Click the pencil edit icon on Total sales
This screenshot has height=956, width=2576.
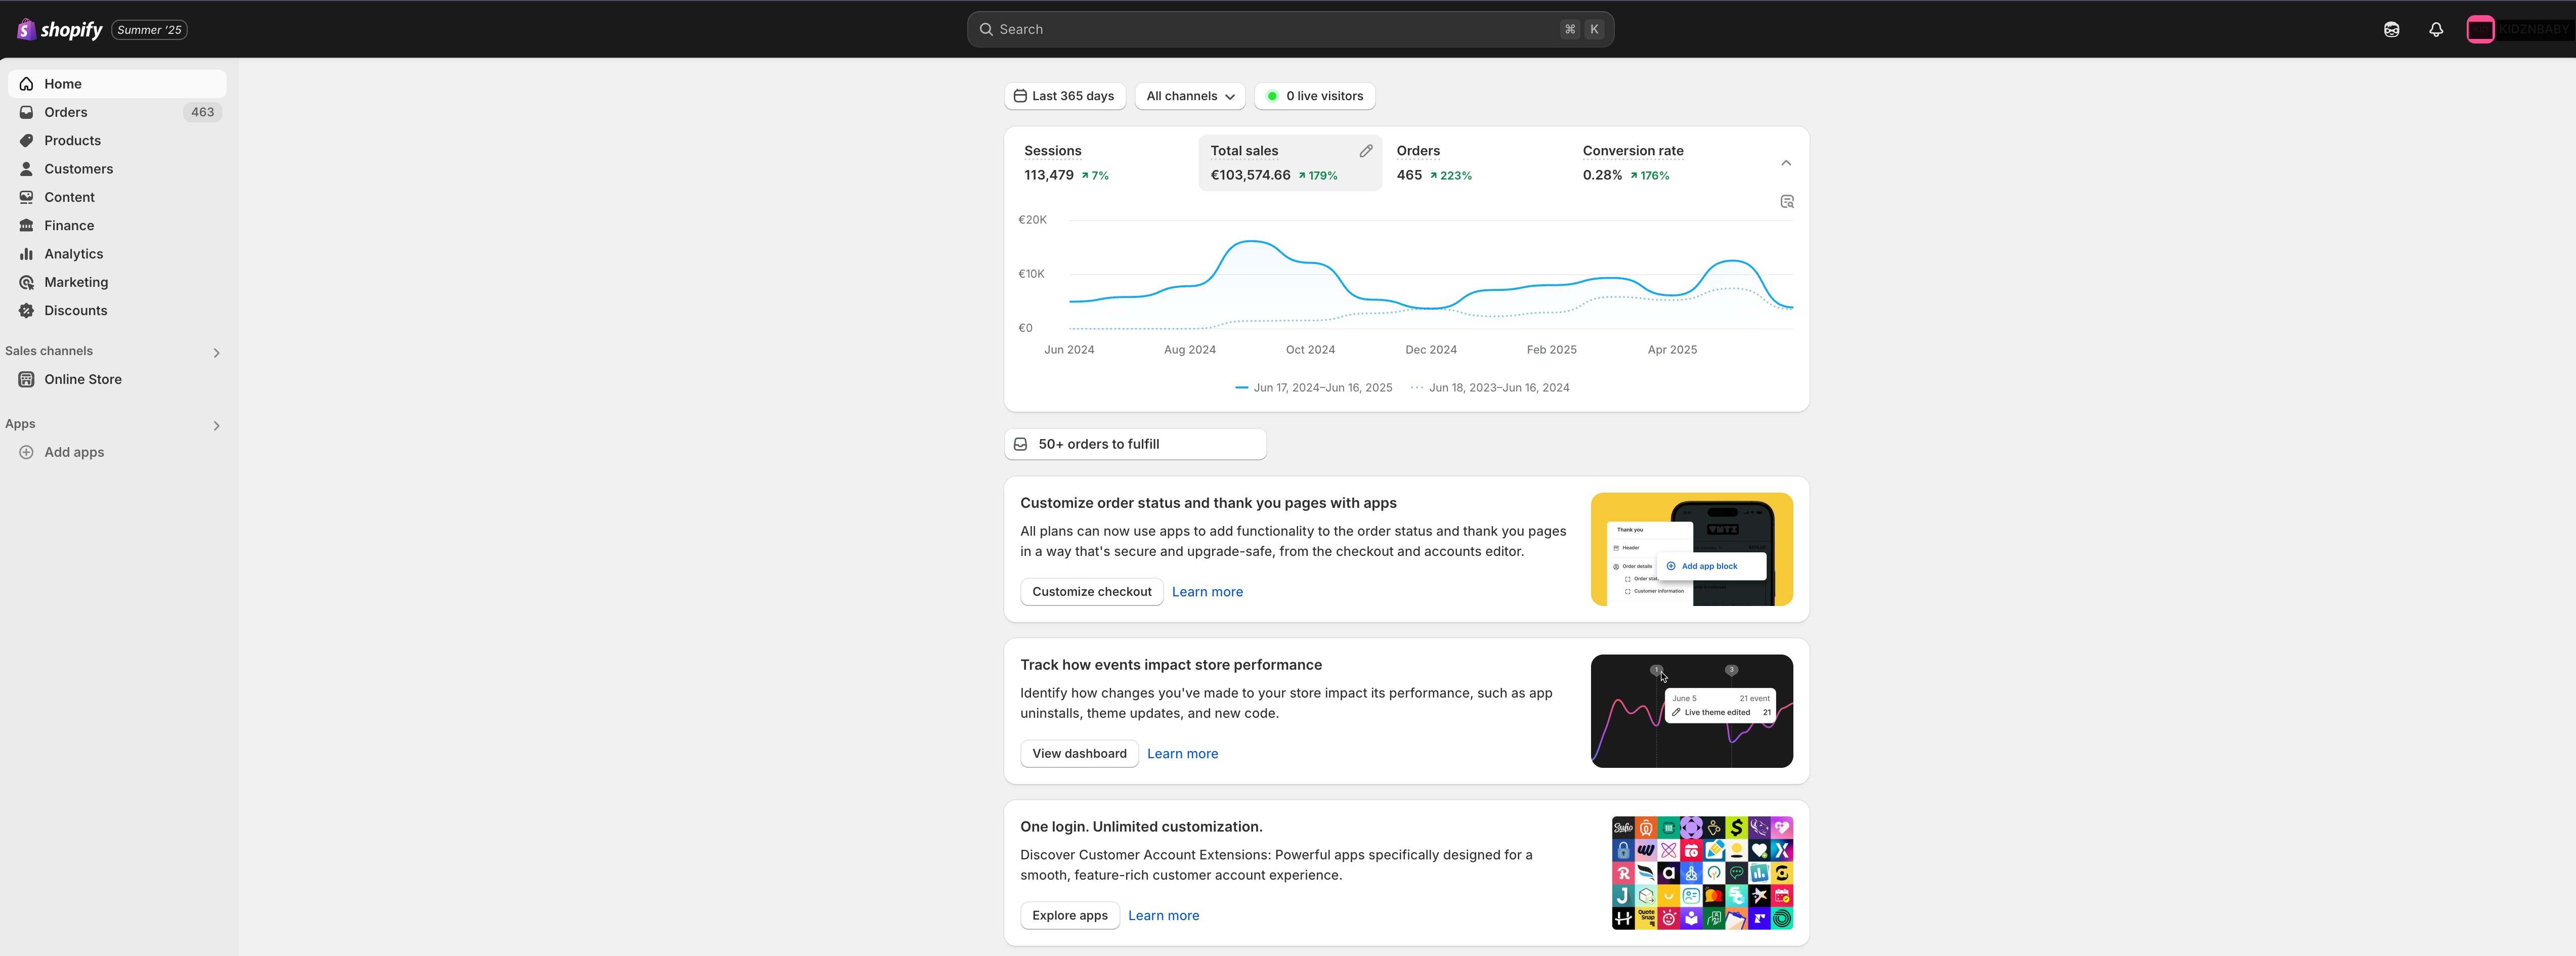(1365, 151)
